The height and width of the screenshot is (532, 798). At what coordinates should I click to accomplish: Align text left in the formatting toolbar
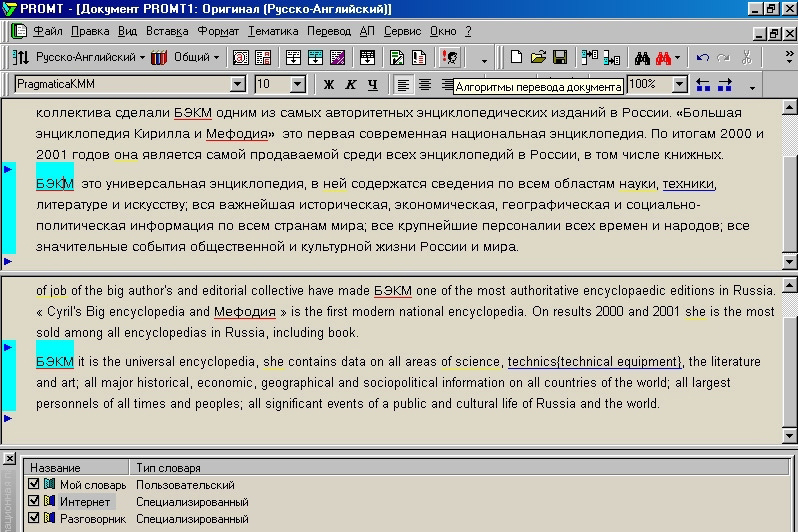tap(403, 85)
